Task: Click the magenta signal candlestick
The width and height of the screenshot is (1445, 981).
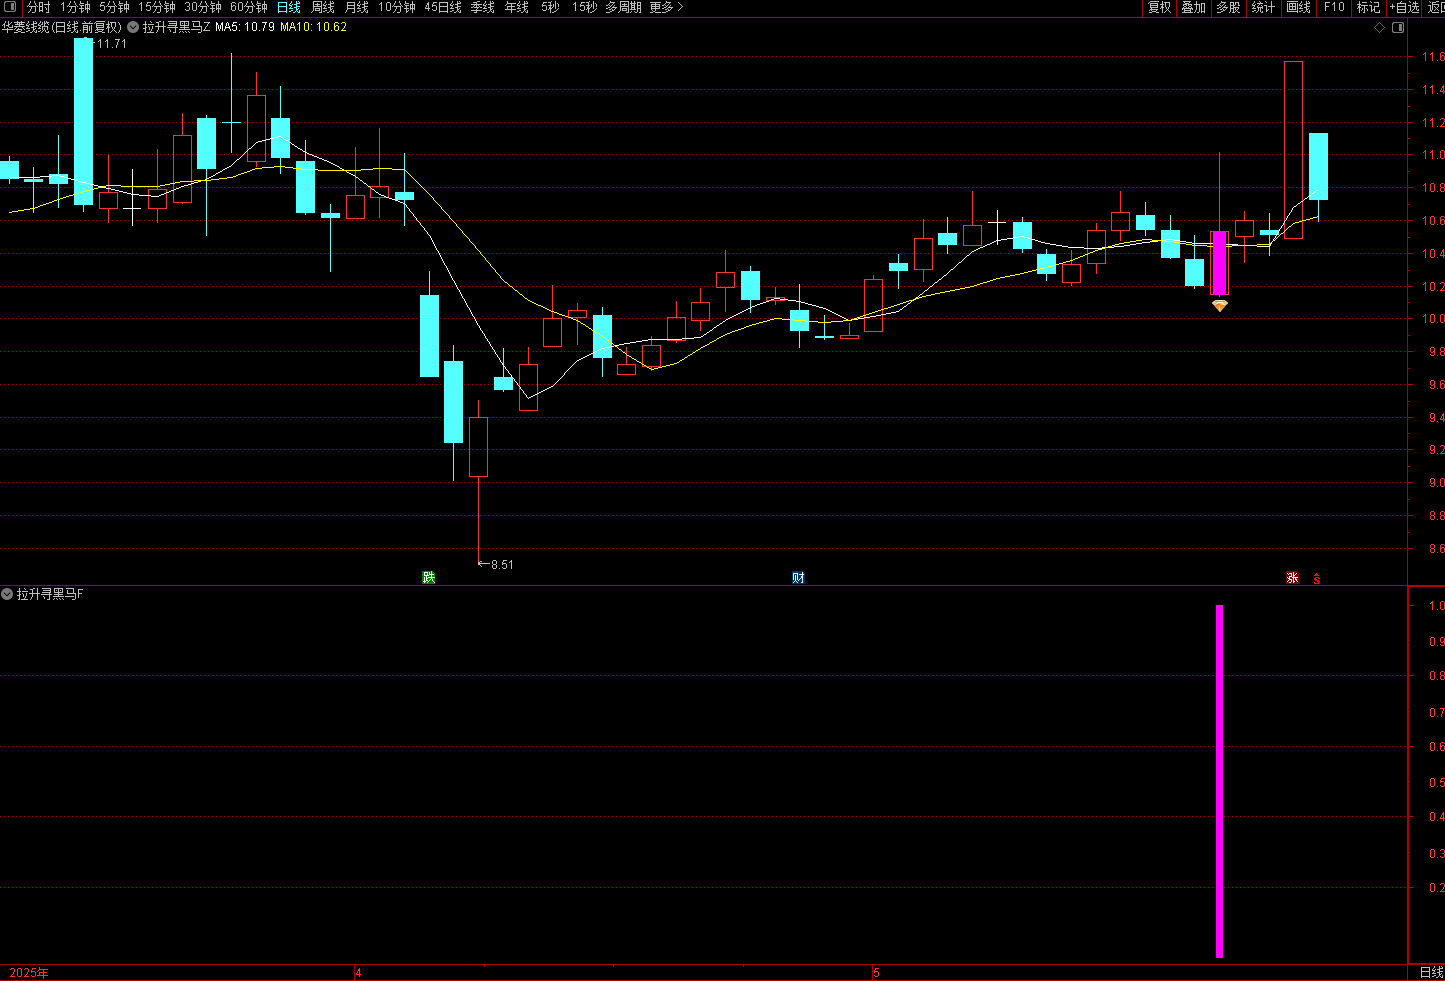Action: [1220, 263]
